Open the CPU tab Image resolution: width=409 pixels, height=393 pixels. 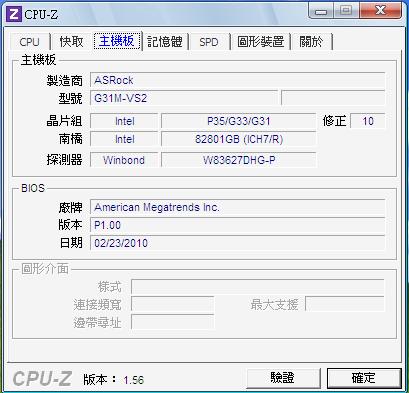point(30,42)
